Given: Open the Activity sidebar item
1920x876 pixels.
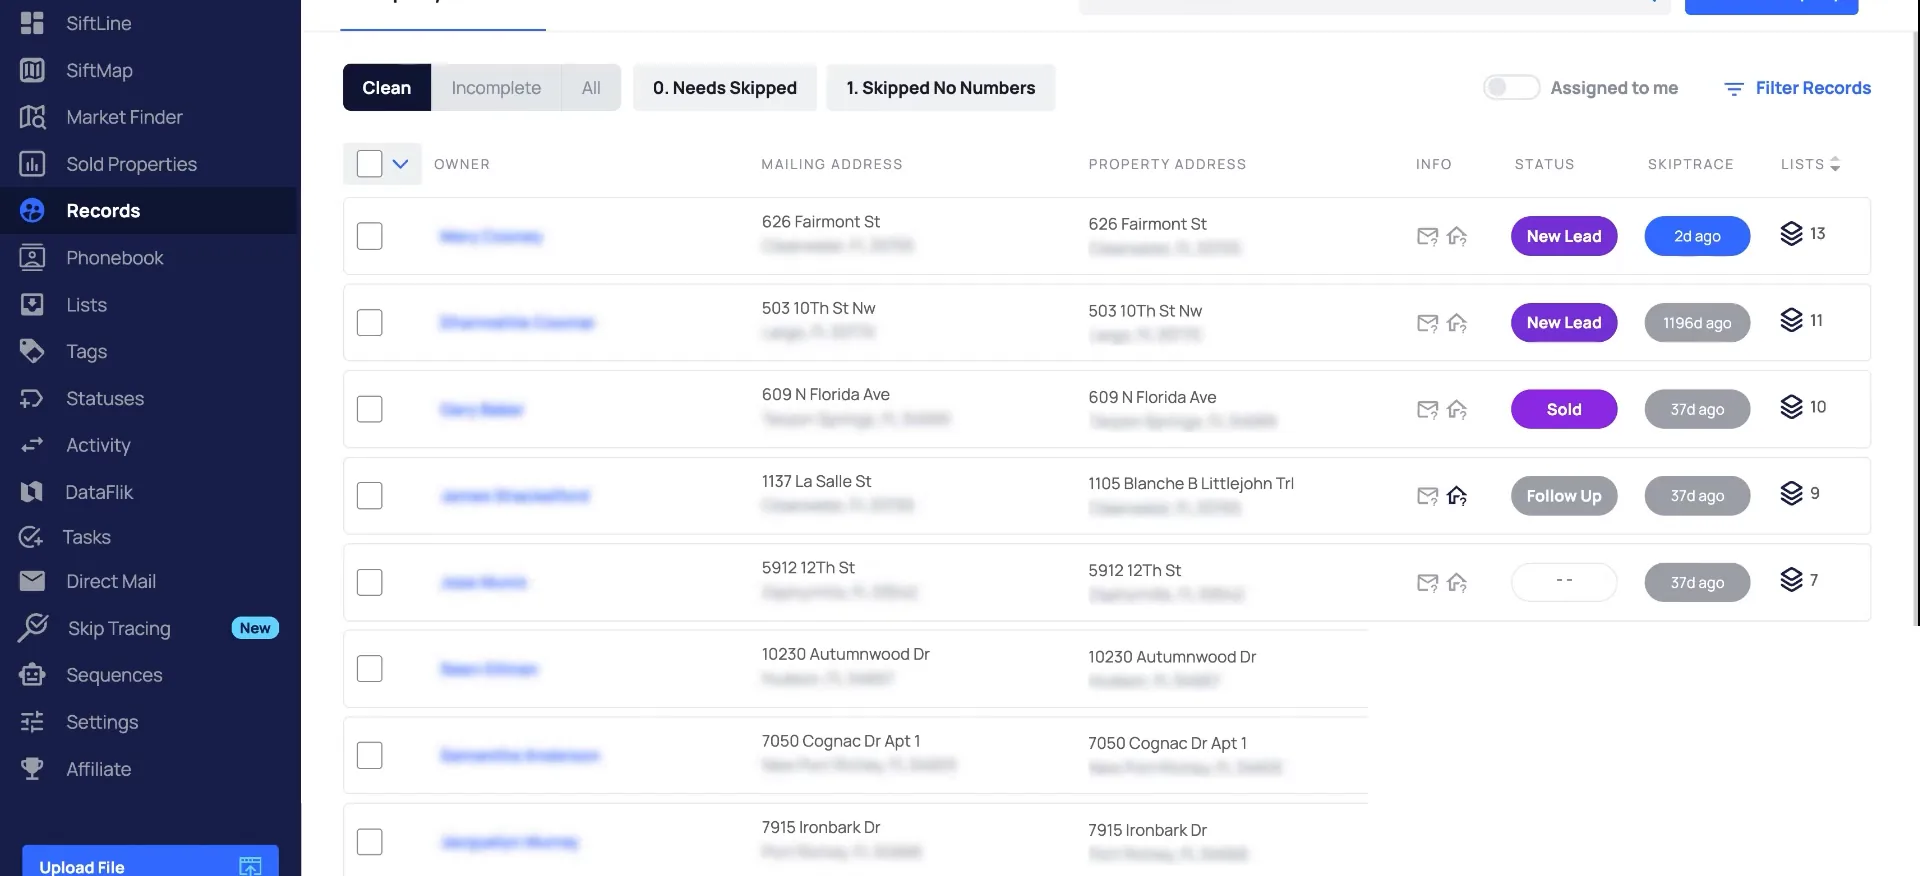Looking at the screenshot, I should [98, 445].
